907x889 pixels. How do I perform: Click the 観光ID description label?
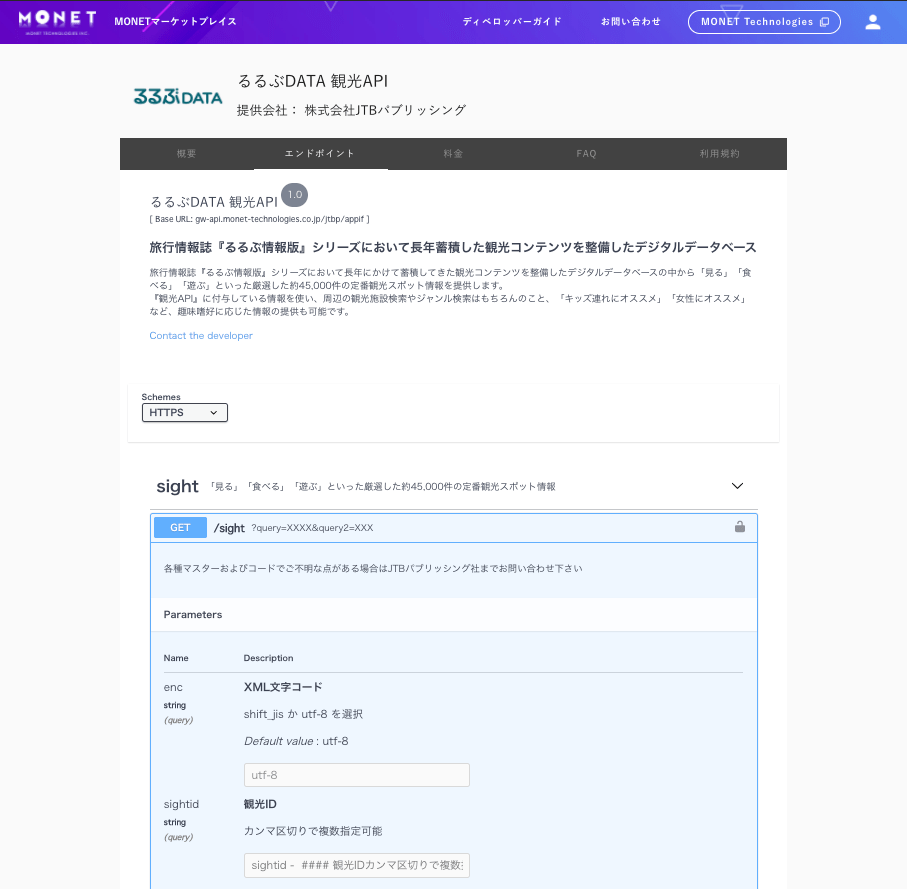(260, 804)
